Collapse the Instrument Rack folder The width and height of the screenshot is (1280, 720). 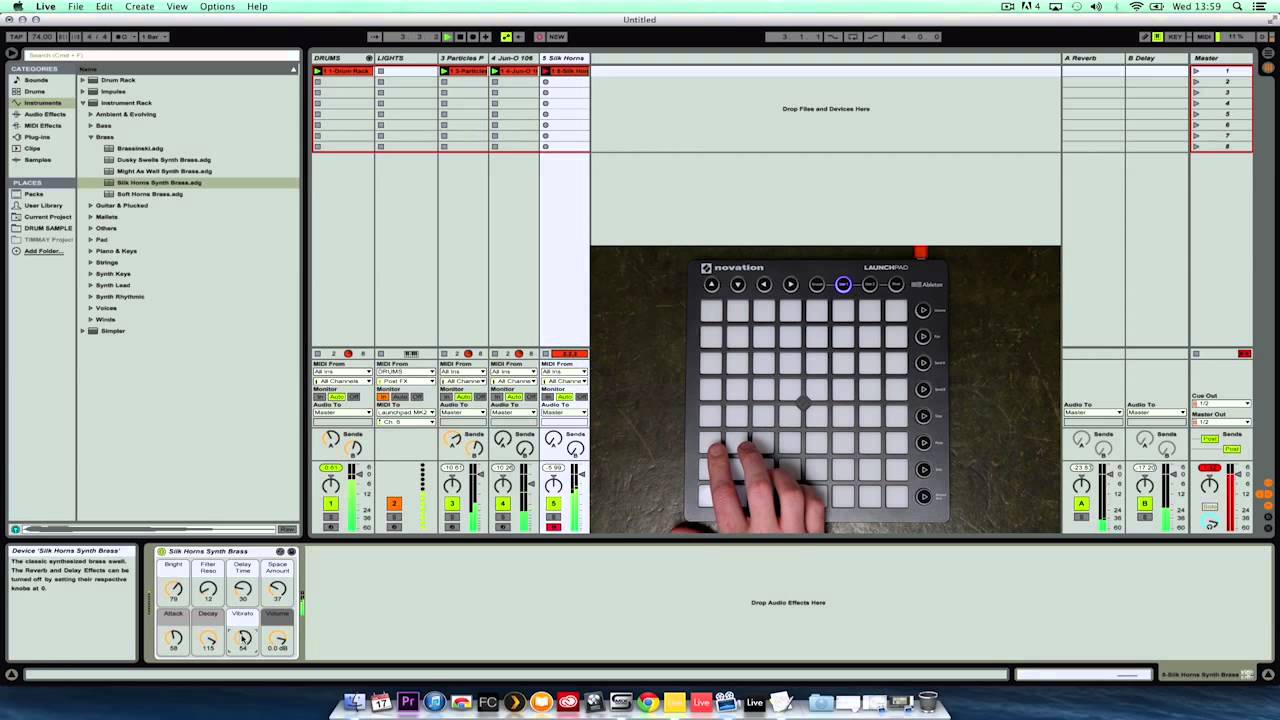pyautogui.click(x=84, y=103)
